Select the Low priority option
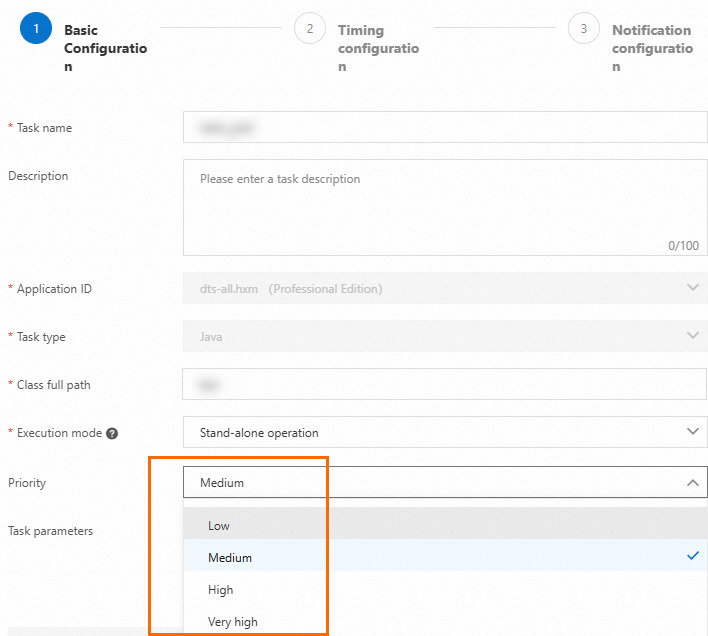 [x=219, y=525]
